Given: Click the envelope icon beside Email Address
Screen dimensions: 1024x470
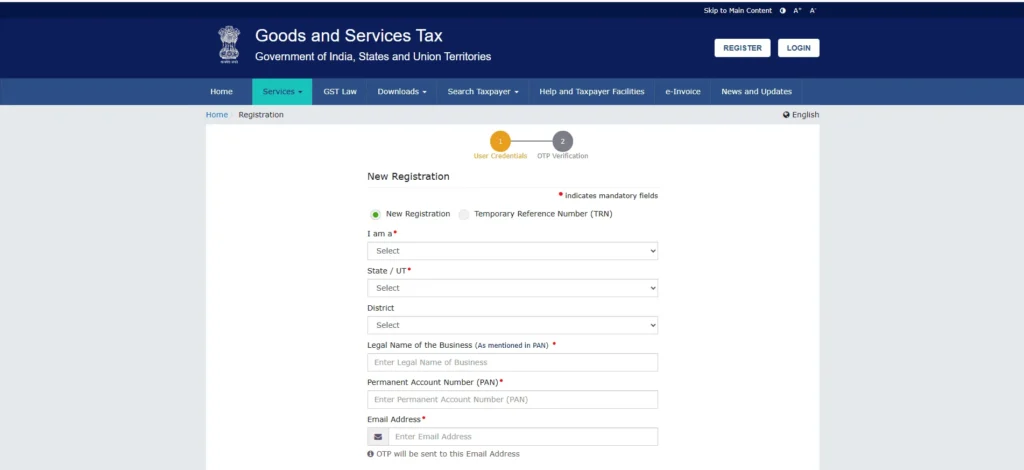Looking at the screenshot, I should pyautogui.click(x=378, y=437).
